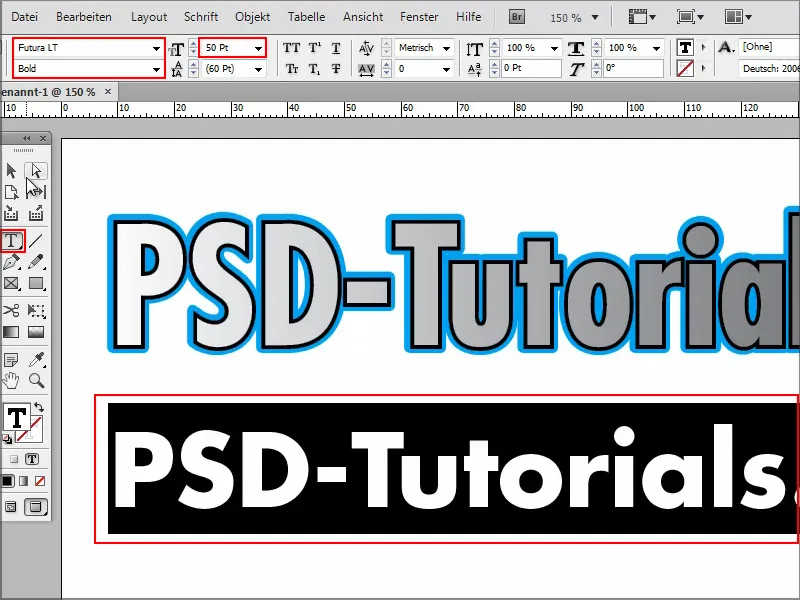This screenshot has height=600, width=800.
Task: Select the Direct Selection tool
Action: click(x=36, y=170)
